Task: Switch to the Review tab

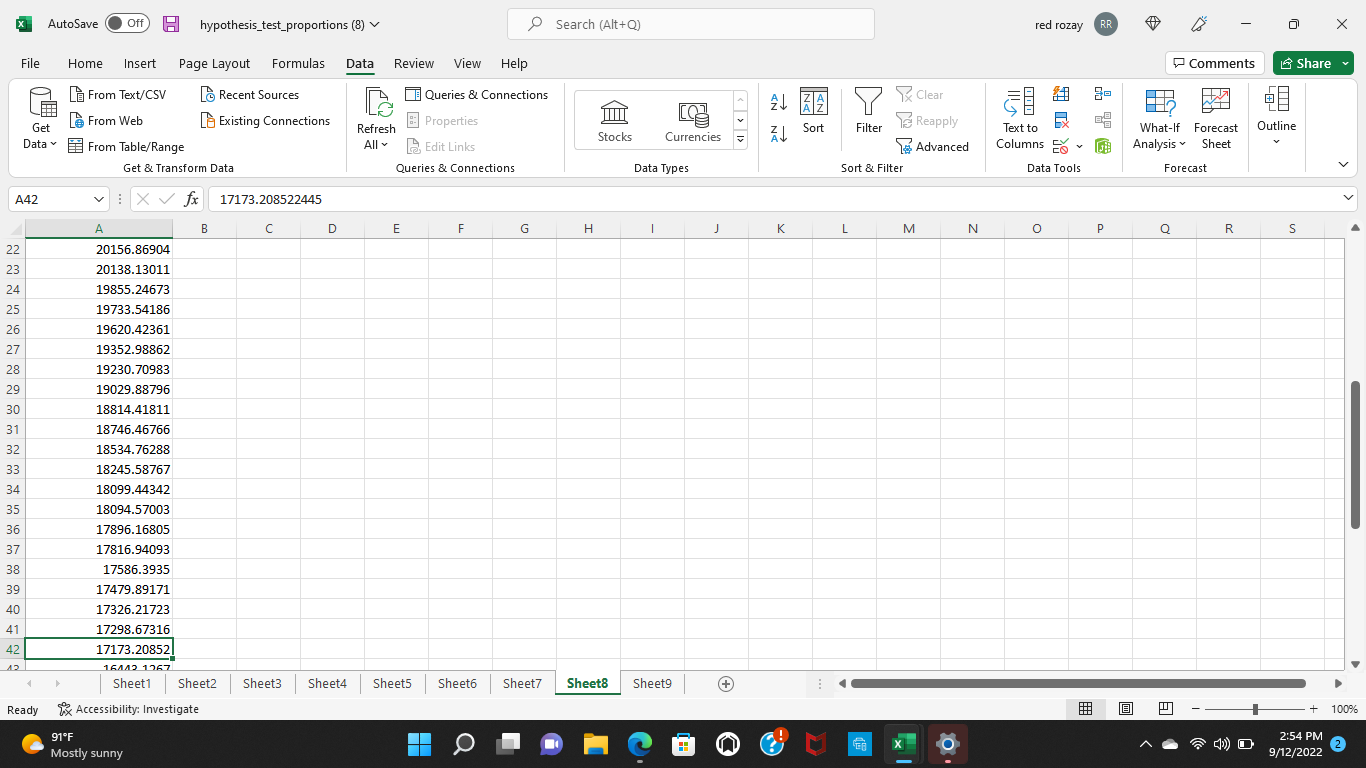Action: coord(414,63)
